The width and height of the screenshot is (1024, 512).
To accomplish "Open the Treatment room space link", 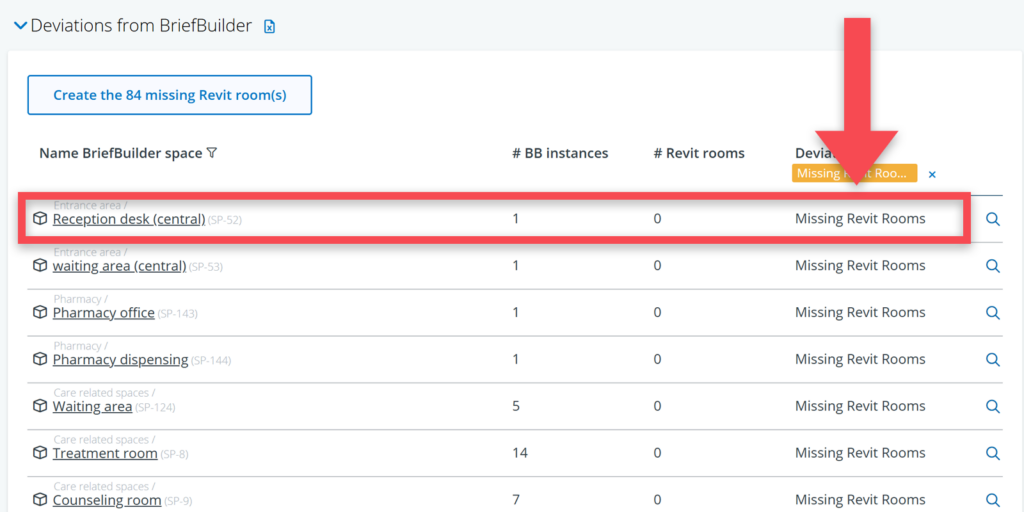I will point(105,454).
